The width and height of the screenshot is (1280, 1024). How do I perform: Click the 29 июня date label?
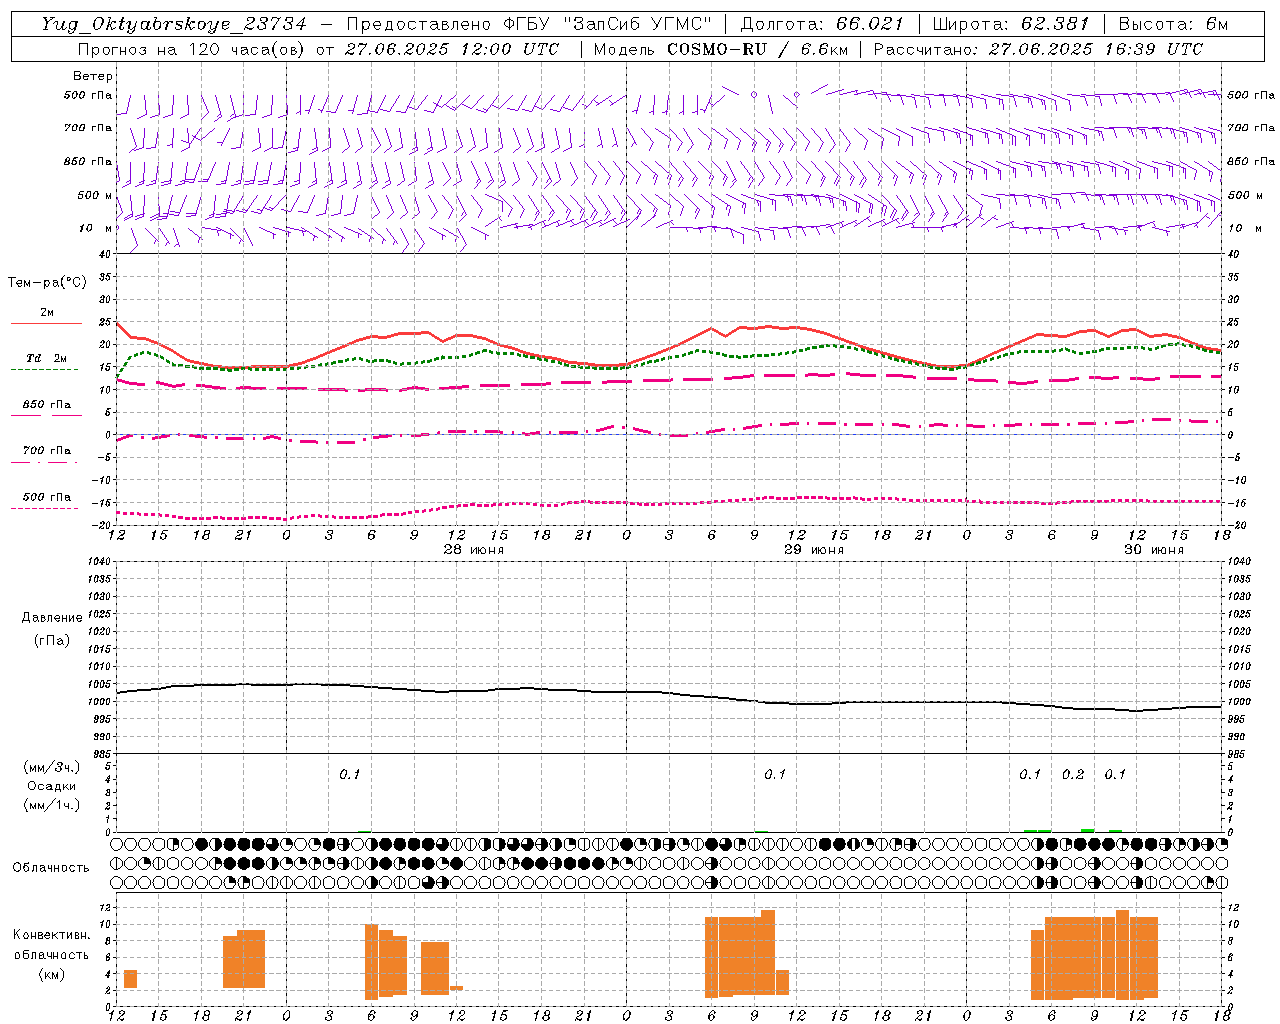pyautogui.click(x=813, y=550)
